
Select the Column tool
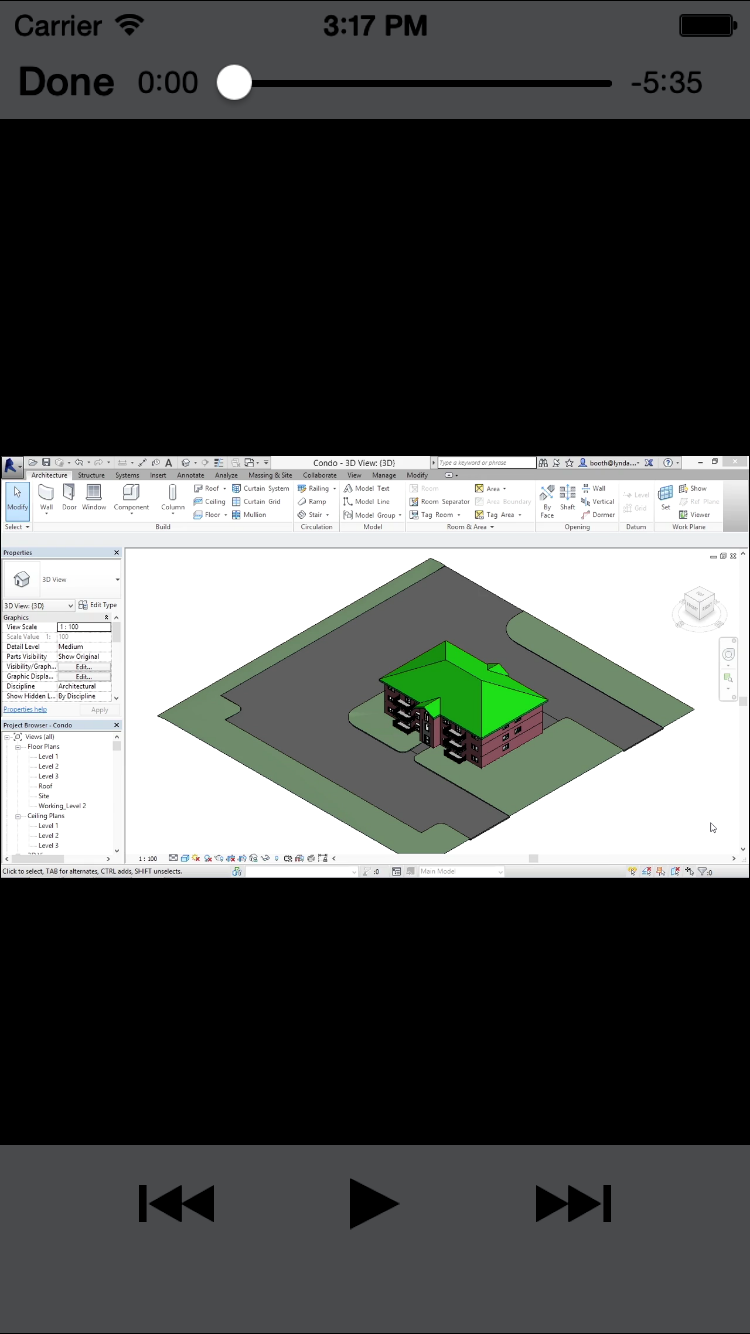click(173, 498)
